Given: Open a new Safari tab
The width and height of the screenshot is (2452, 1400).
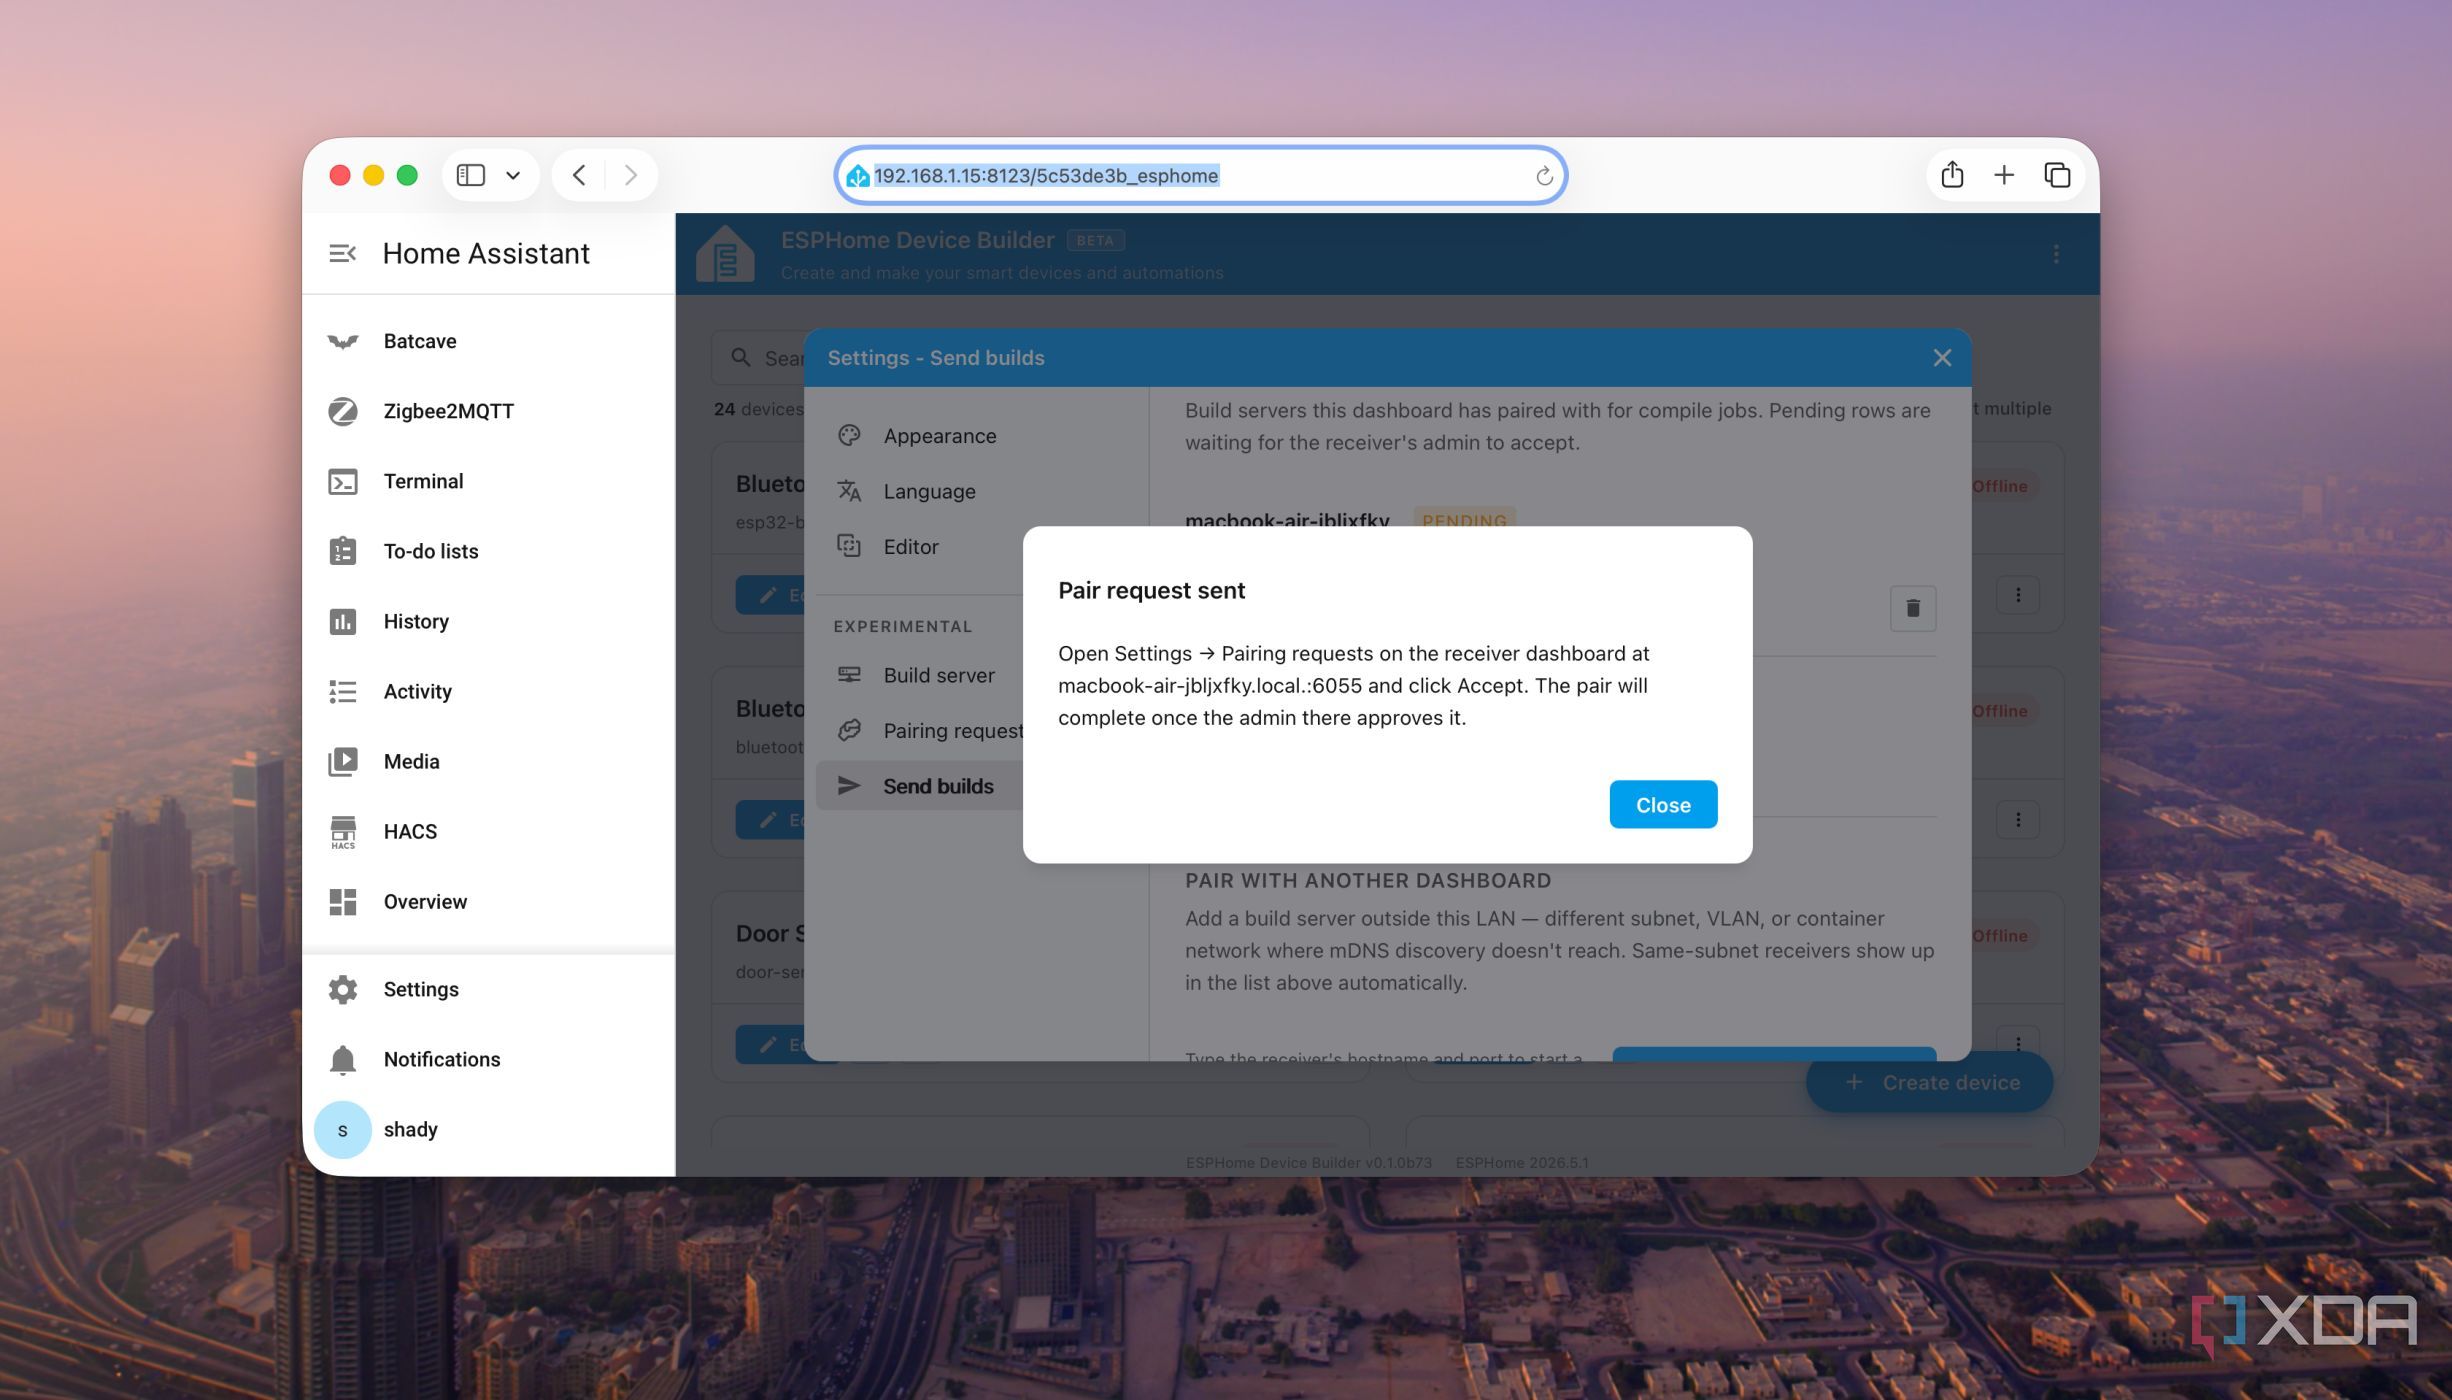Looking at the screenshot, I should click(2003, 175).
